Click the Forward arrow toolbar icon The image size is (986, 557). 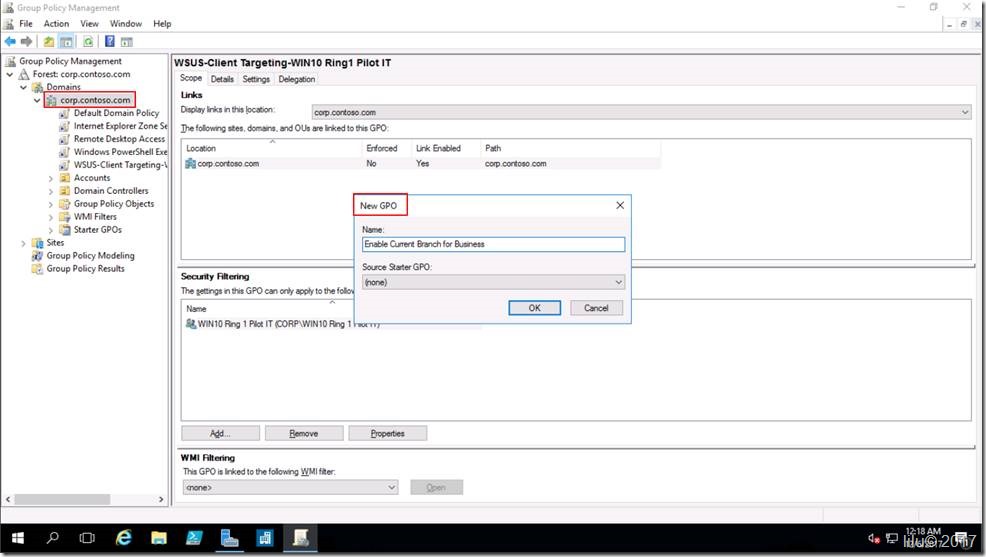(26, 41)
